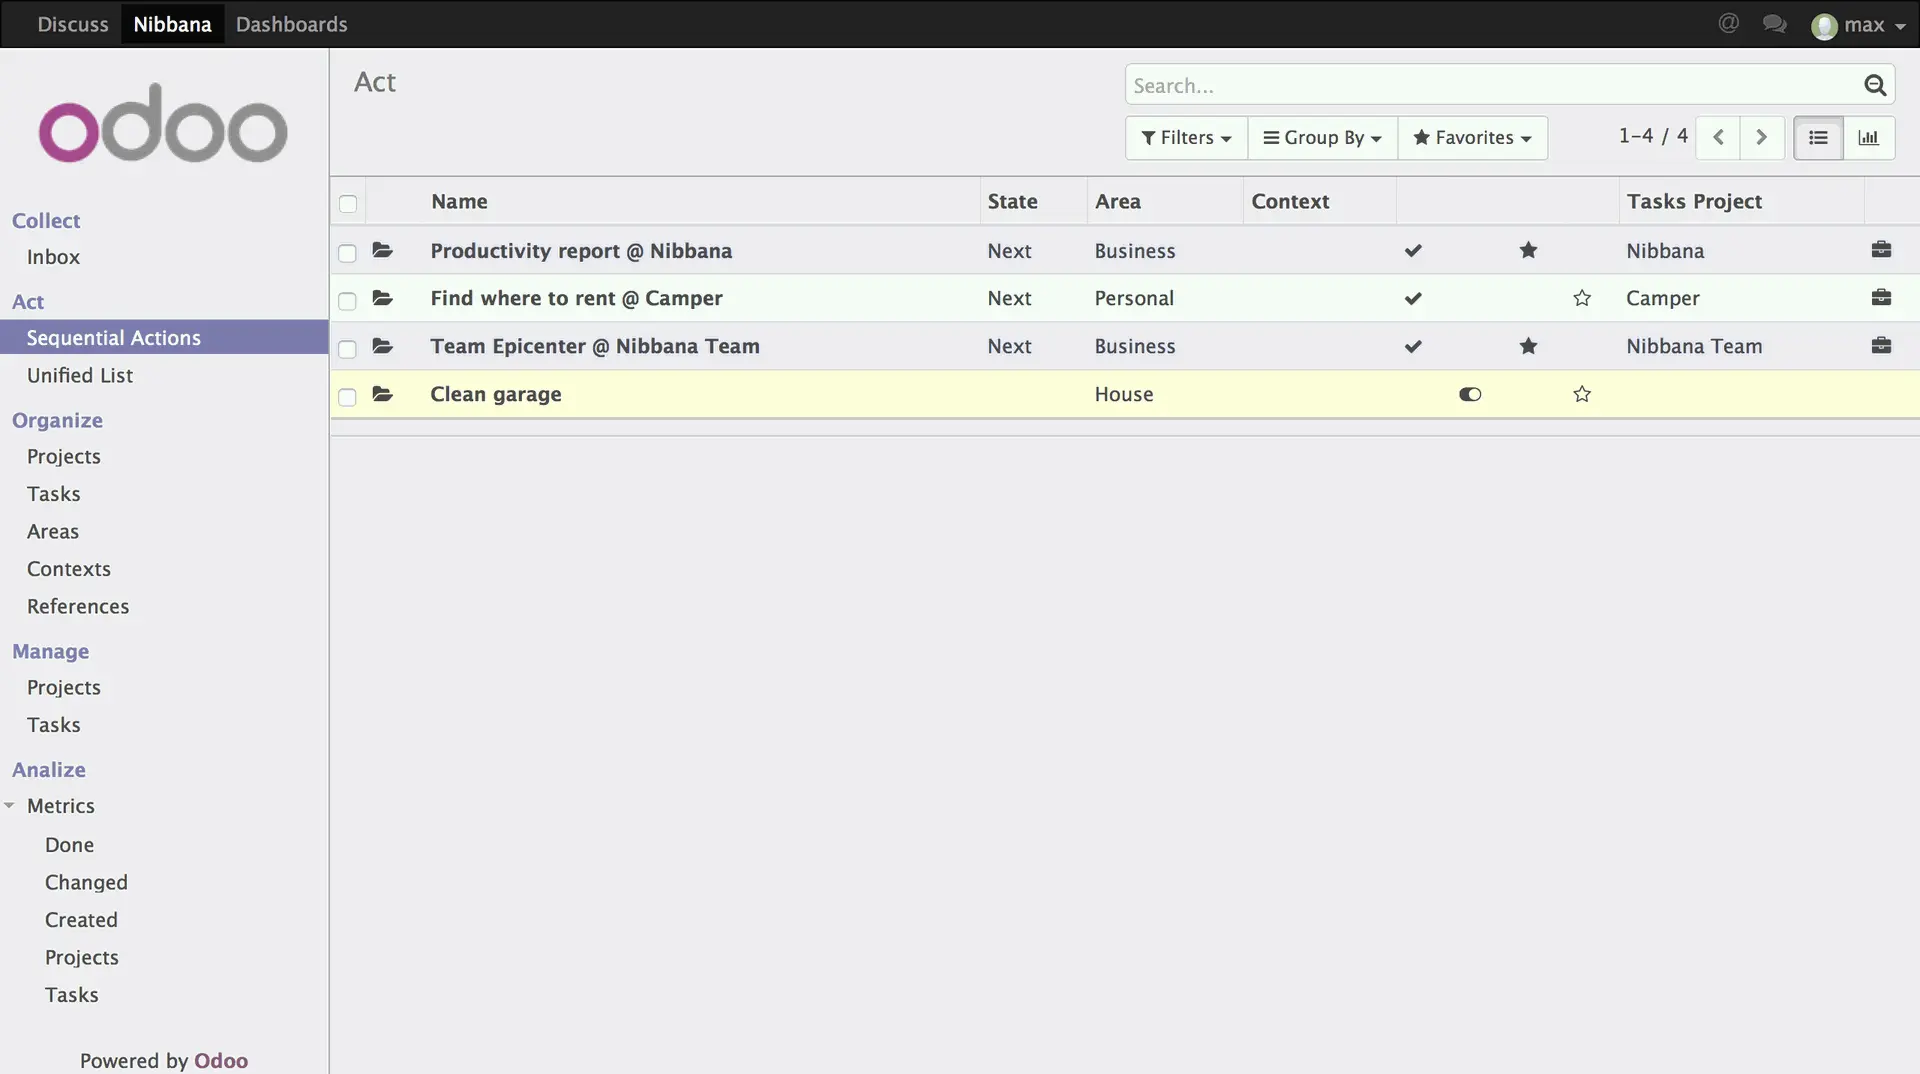The width and height of the screenshot is (1920, 1074).
Task: Go to previous page of records
Action: [1718, 138]
